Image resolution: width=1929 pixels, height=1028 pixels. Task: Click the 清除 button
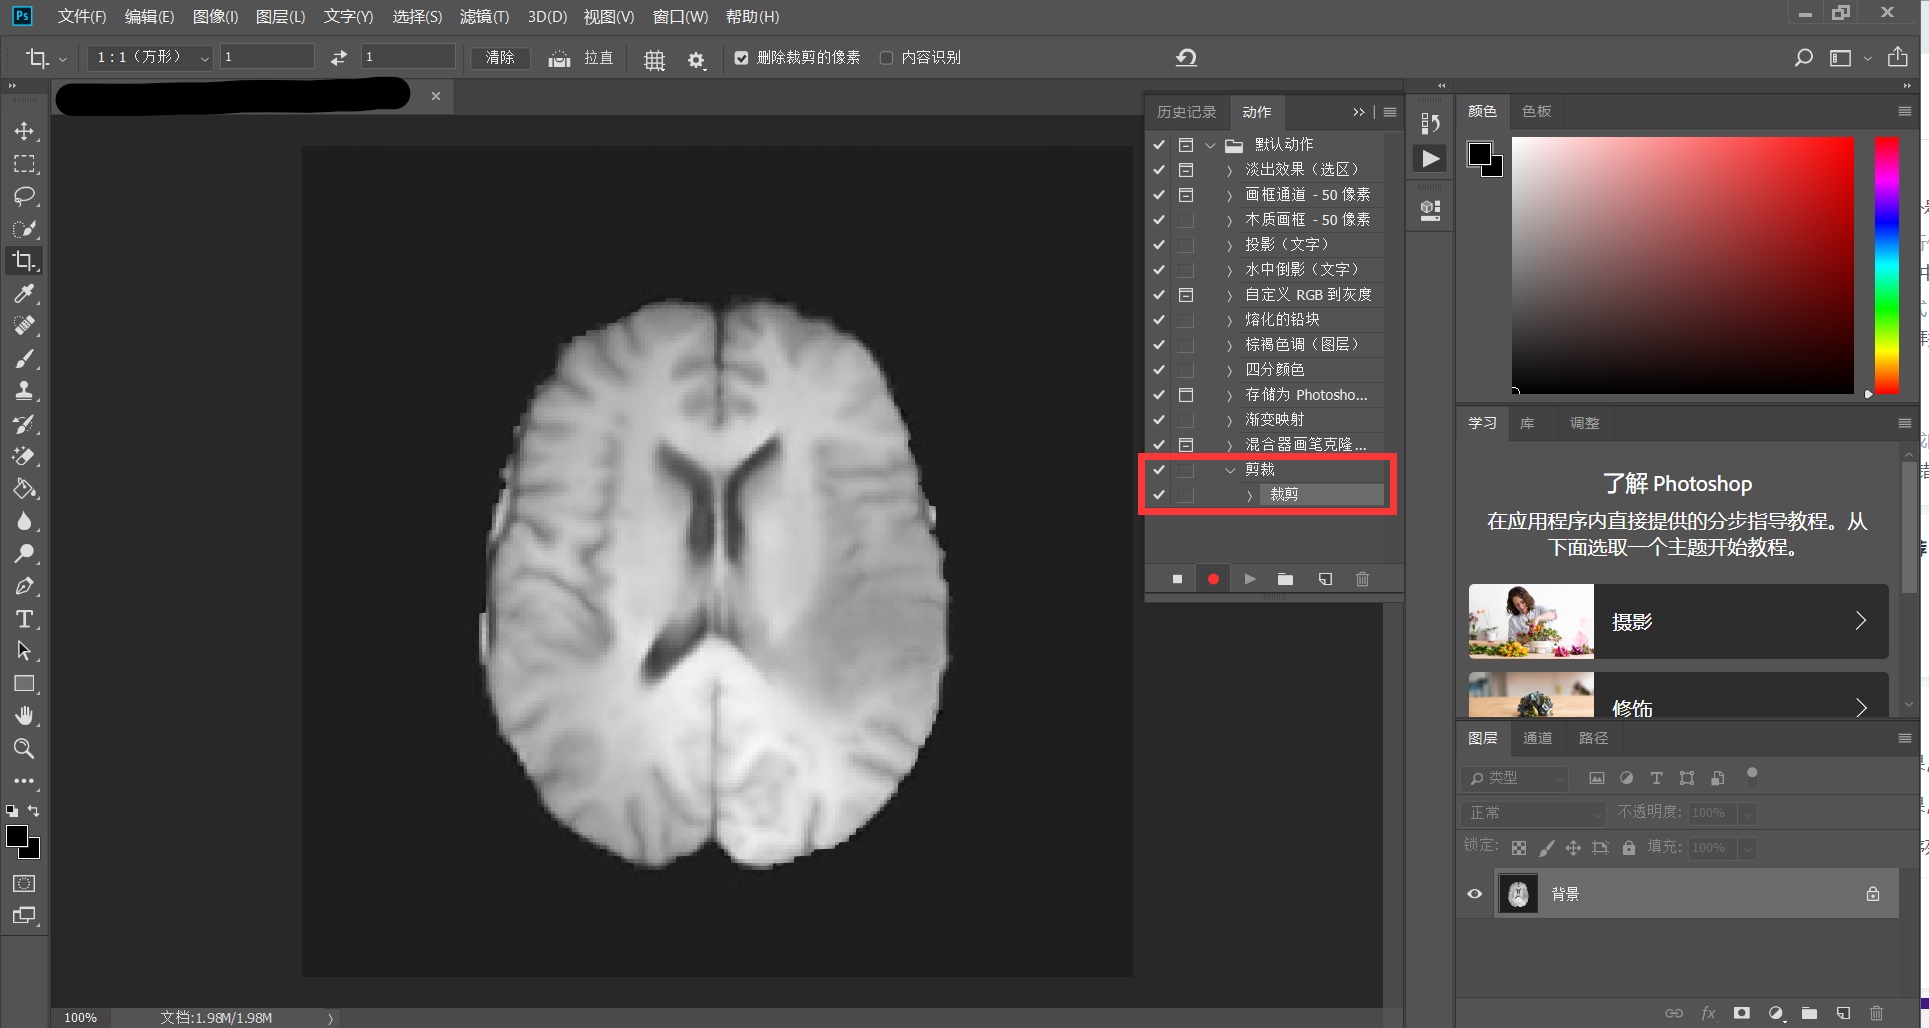(x=500, y=58)
